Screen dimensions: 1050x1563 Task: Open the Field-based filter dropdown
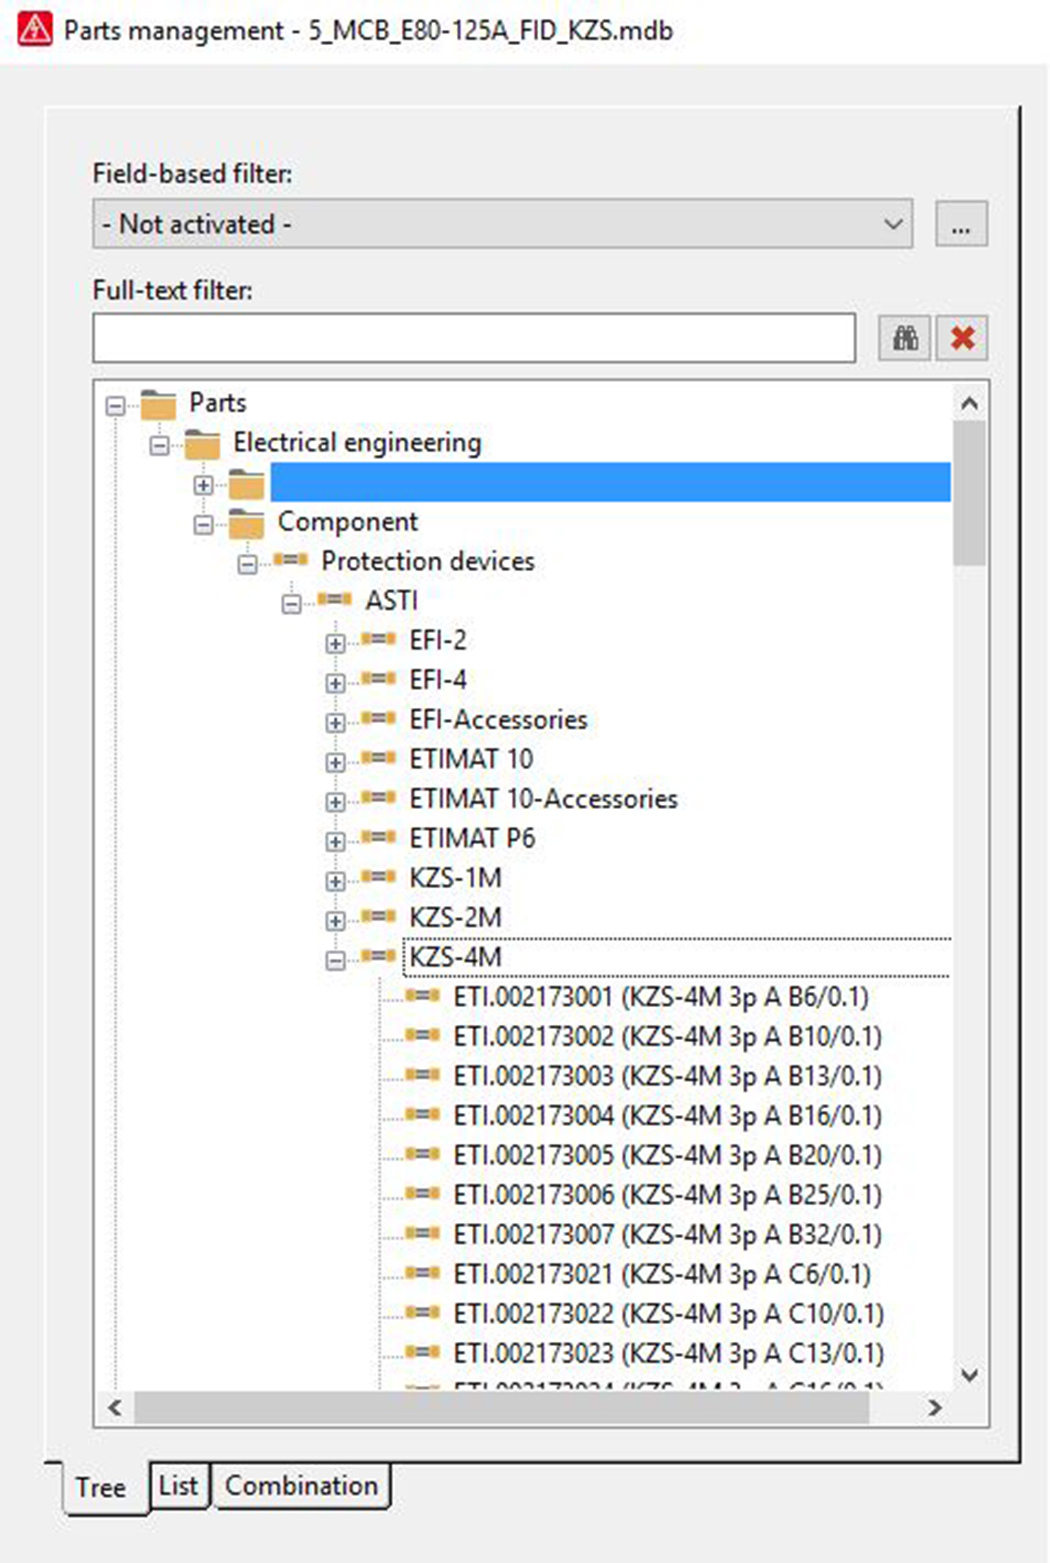pyautogui.click(x=503, y=224)
